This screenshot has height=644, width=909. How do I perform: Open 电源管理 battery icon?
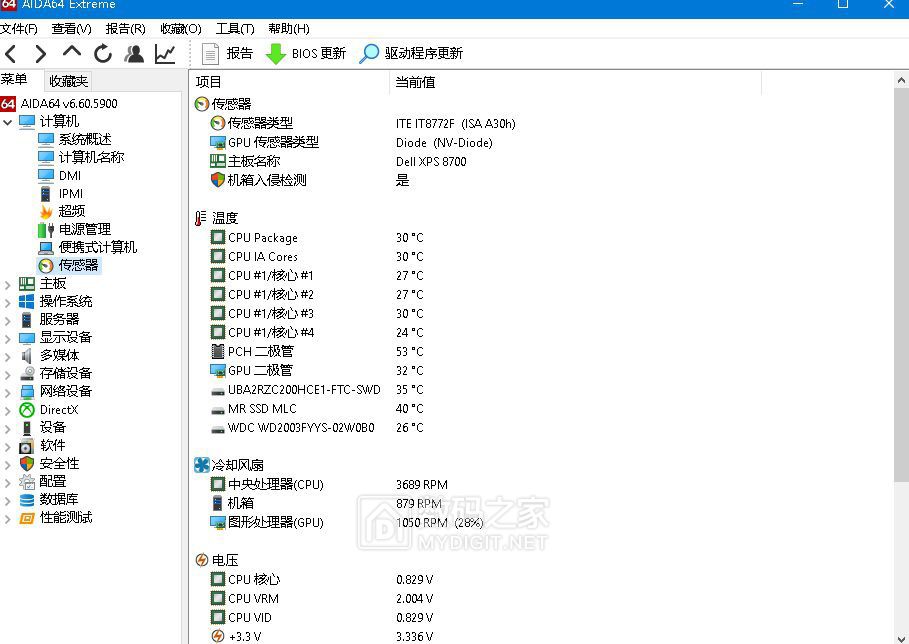click(46, 230)
